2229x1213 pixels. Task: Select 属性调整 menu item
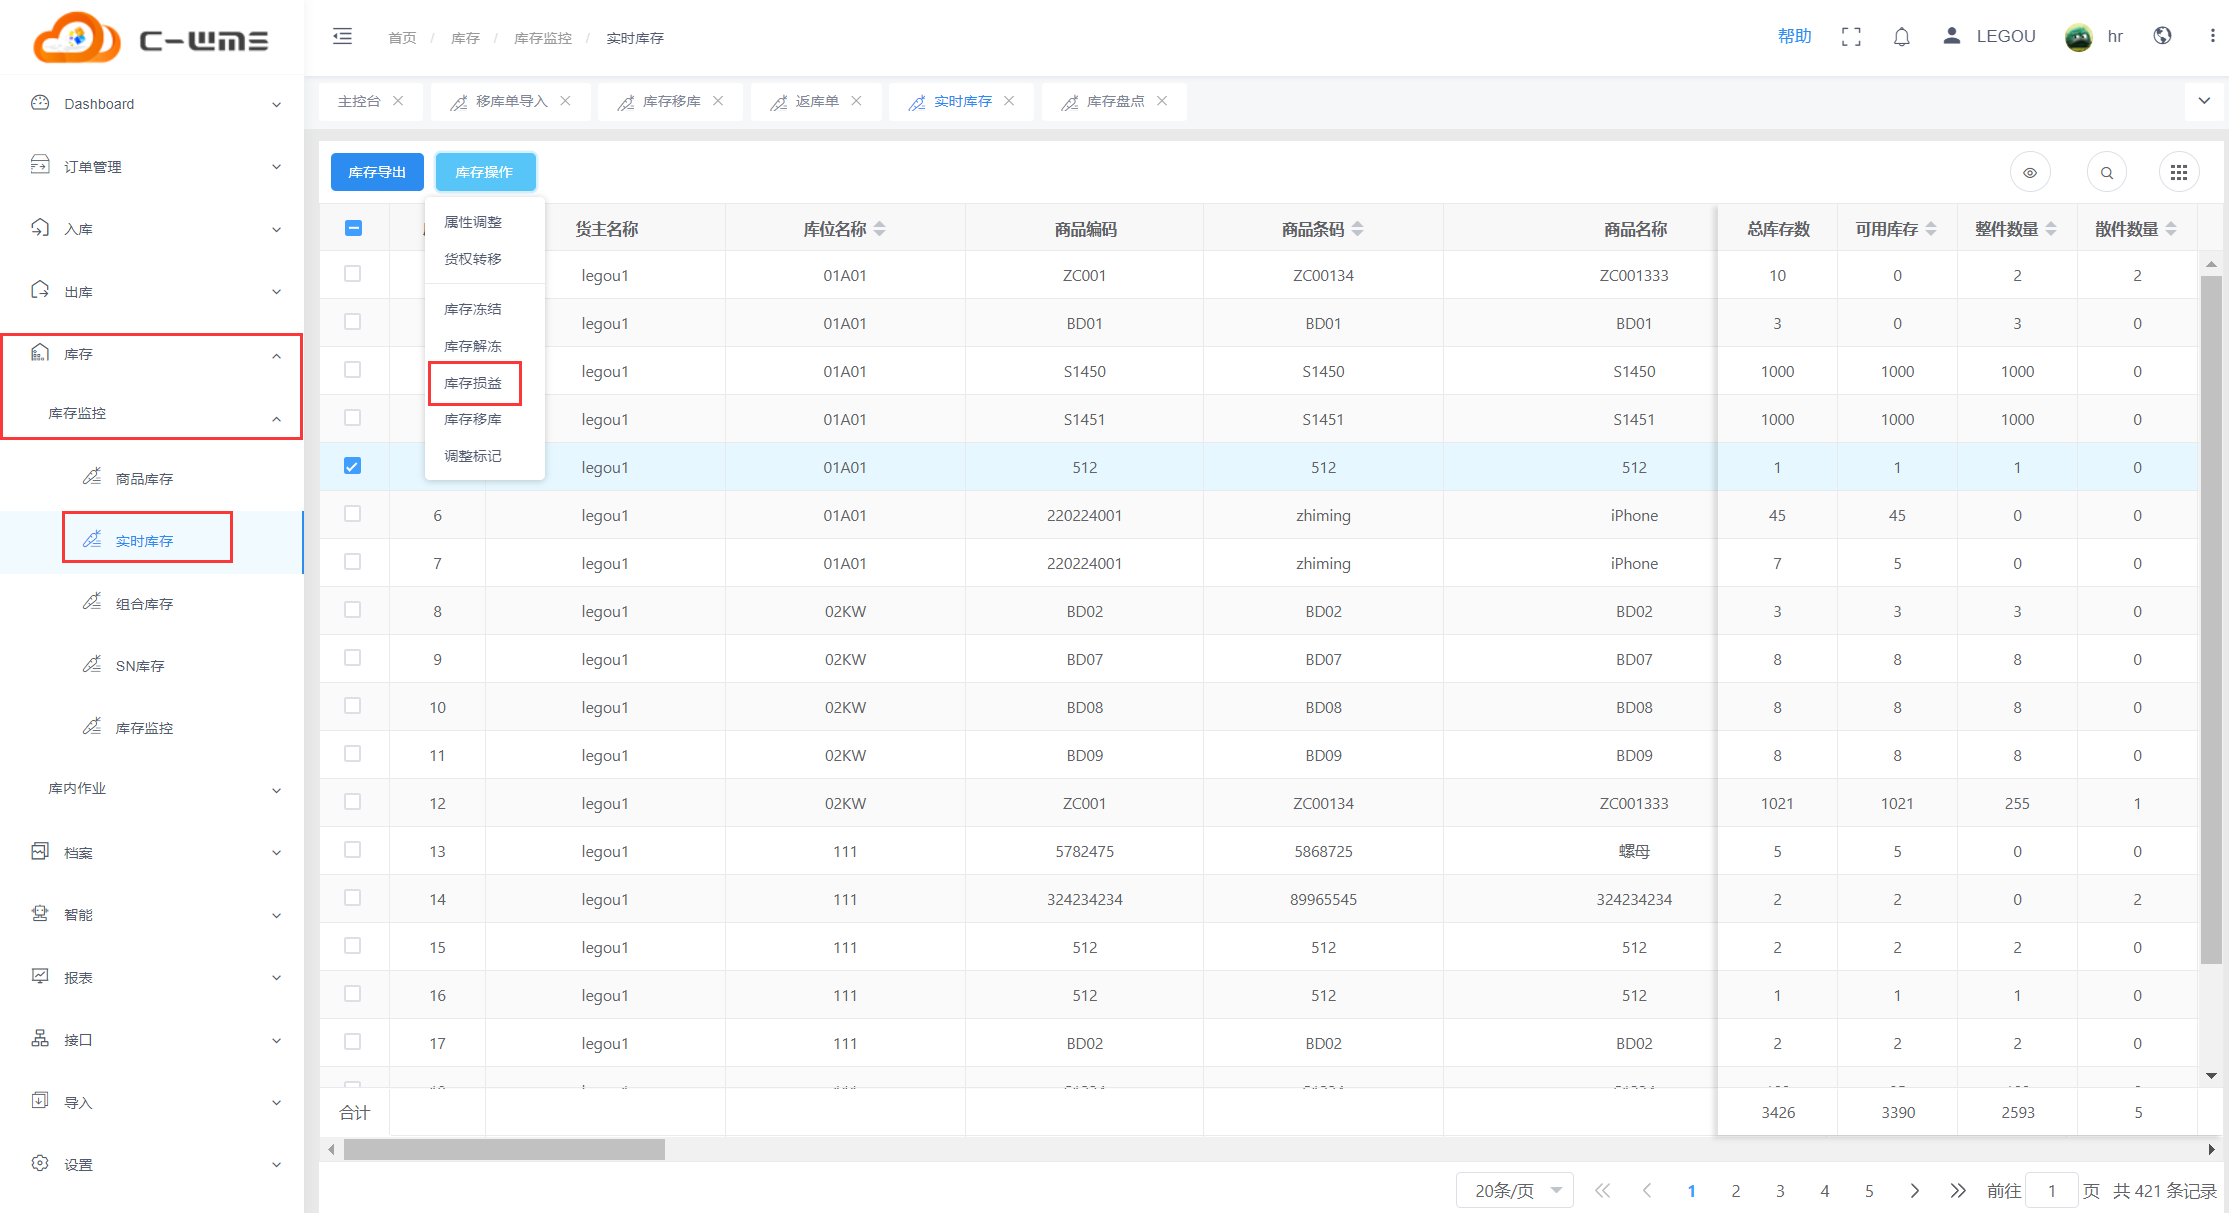coord(474,222)
